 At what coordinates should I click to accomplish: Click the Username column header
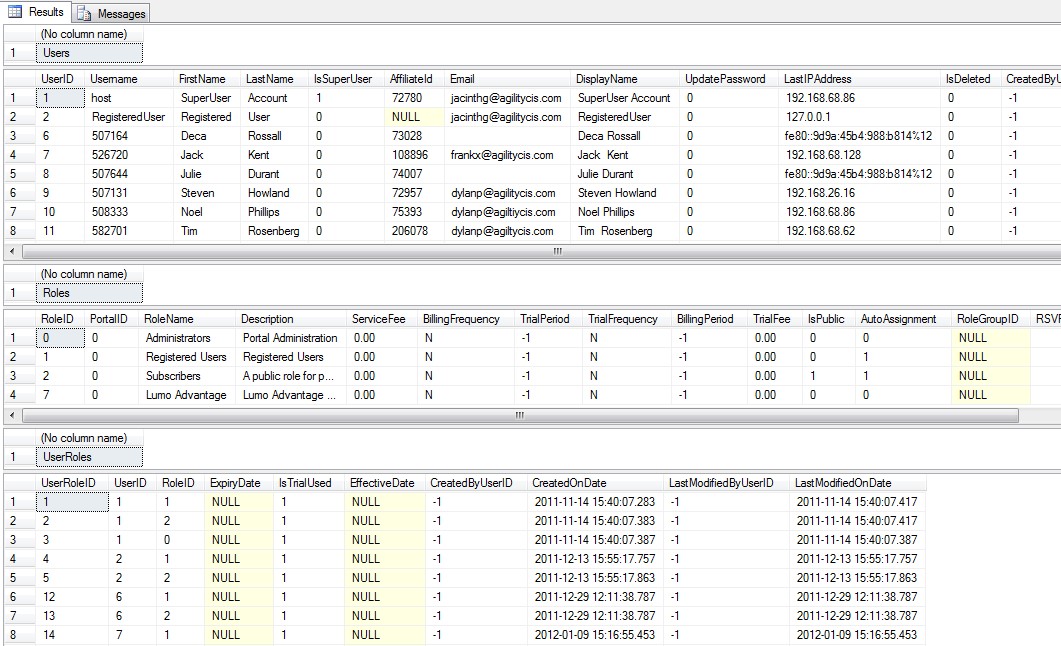click(x=129, y=79)
